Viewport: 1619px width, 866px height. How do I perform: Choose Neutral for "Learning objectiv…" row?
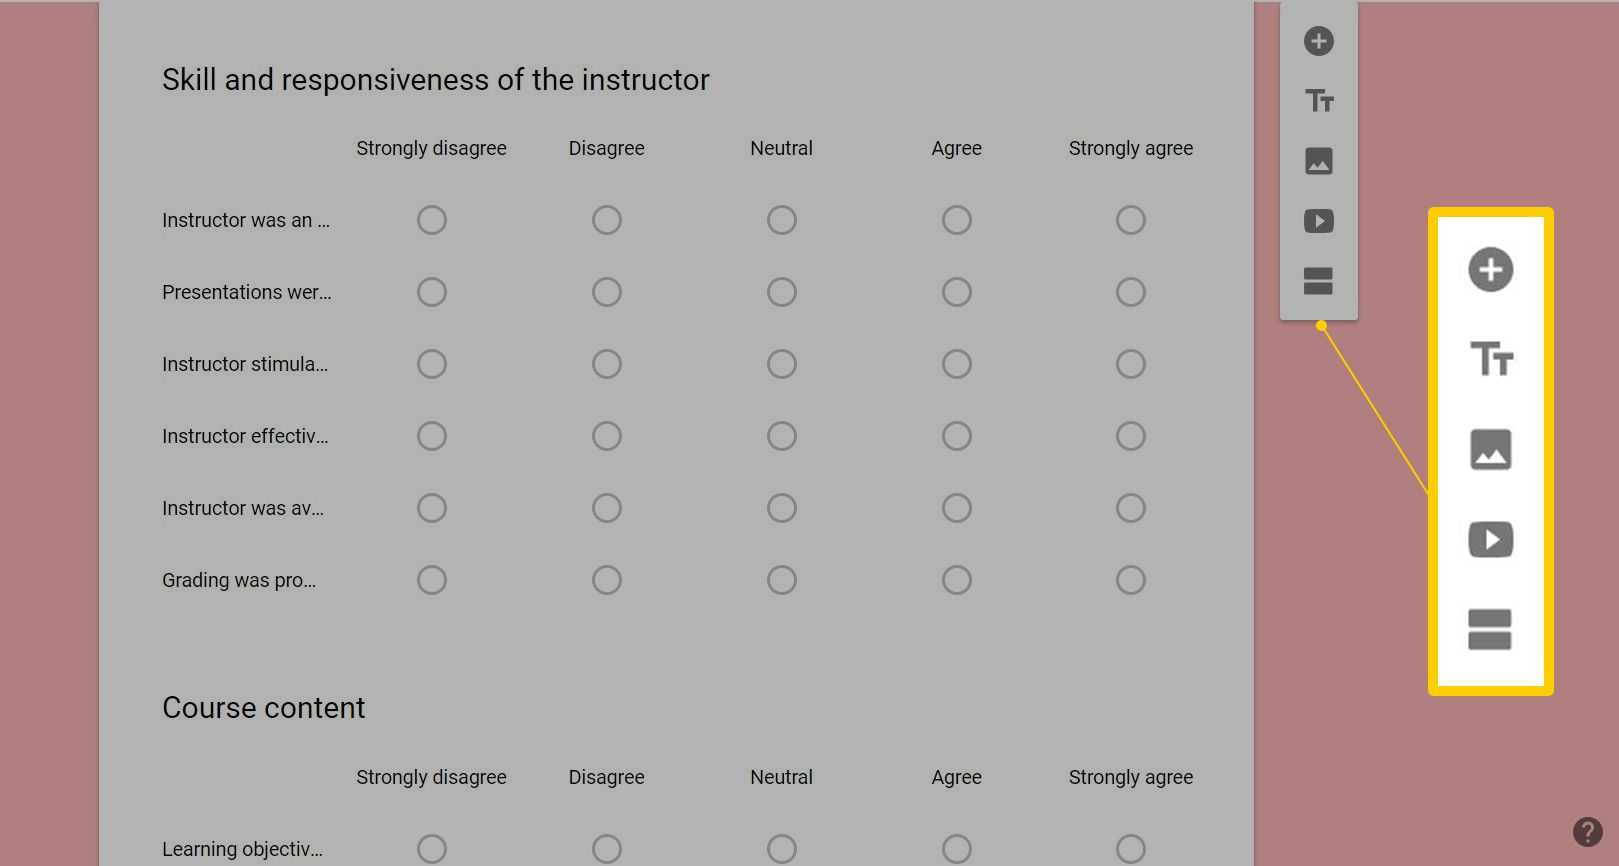point(782,849)
